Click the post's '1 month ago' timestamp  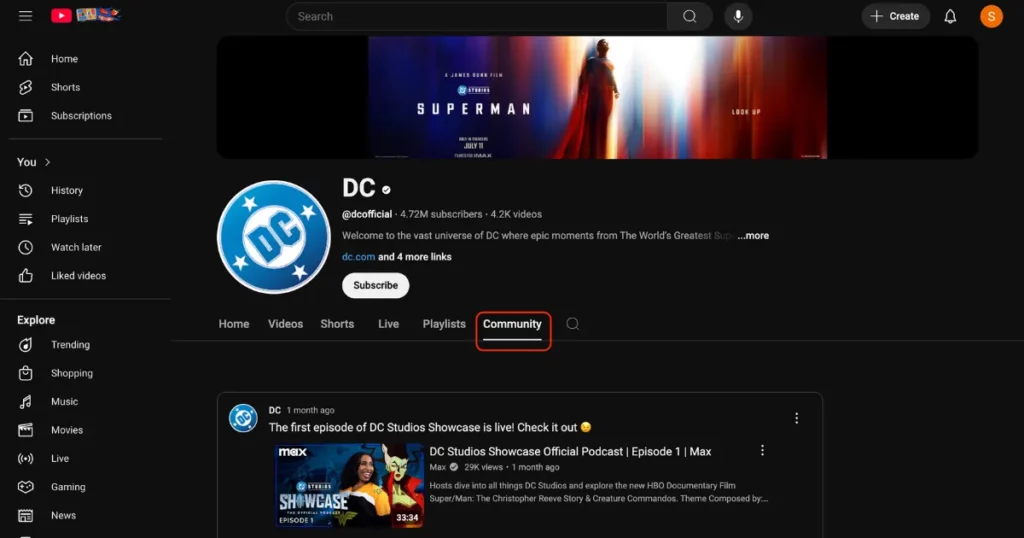(x=310, y=410)
